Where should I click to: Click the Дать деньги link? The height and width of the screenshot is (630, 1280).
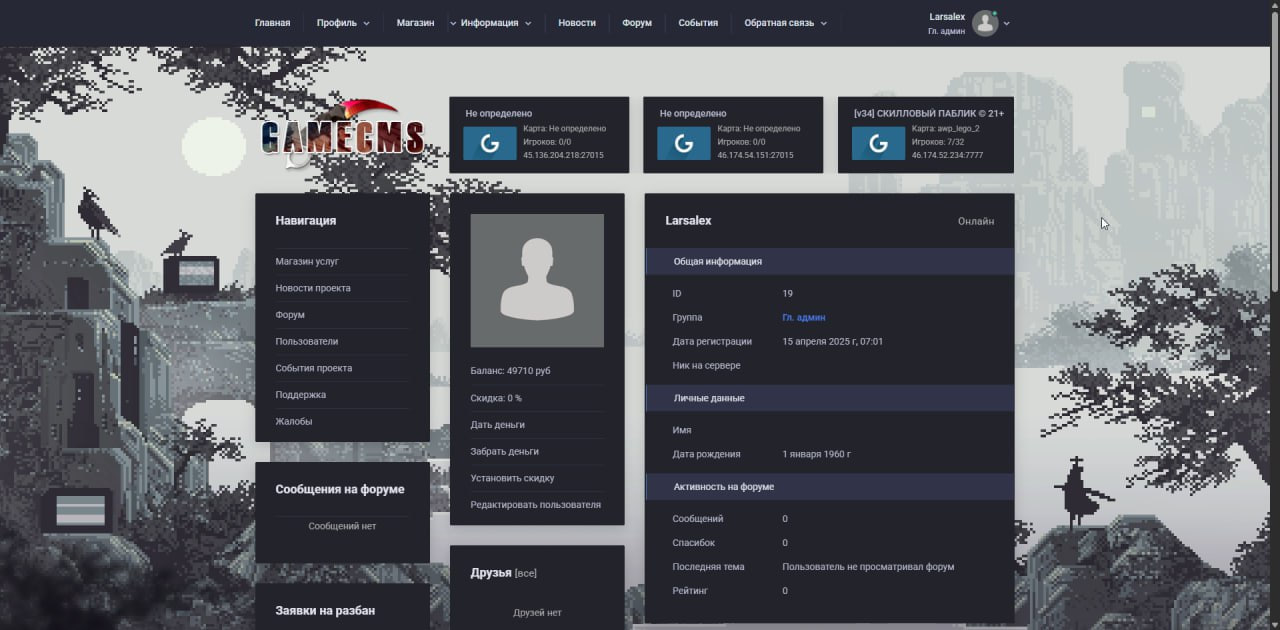[497, 425]
